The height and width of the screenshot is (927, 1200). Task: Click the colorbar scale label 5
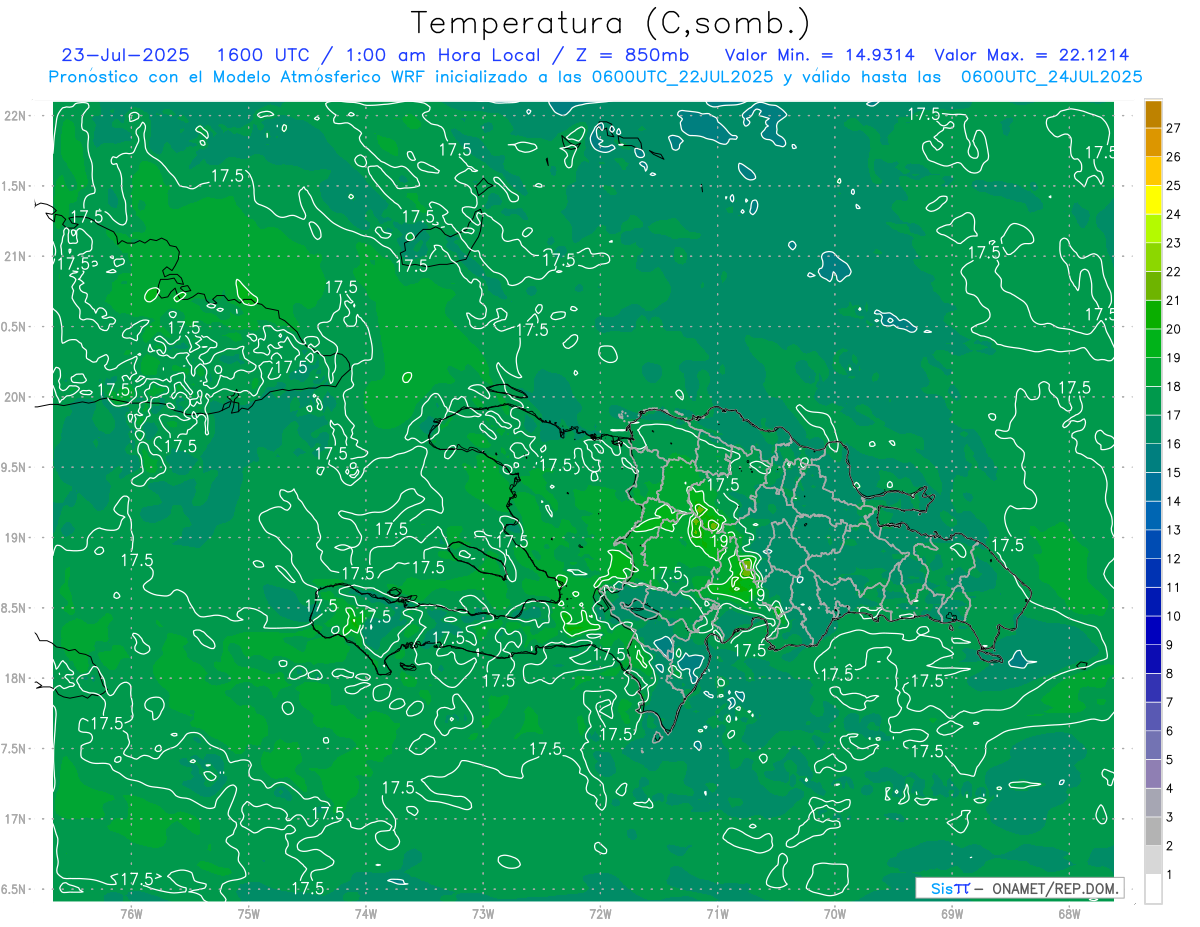tap(1171, 760)
